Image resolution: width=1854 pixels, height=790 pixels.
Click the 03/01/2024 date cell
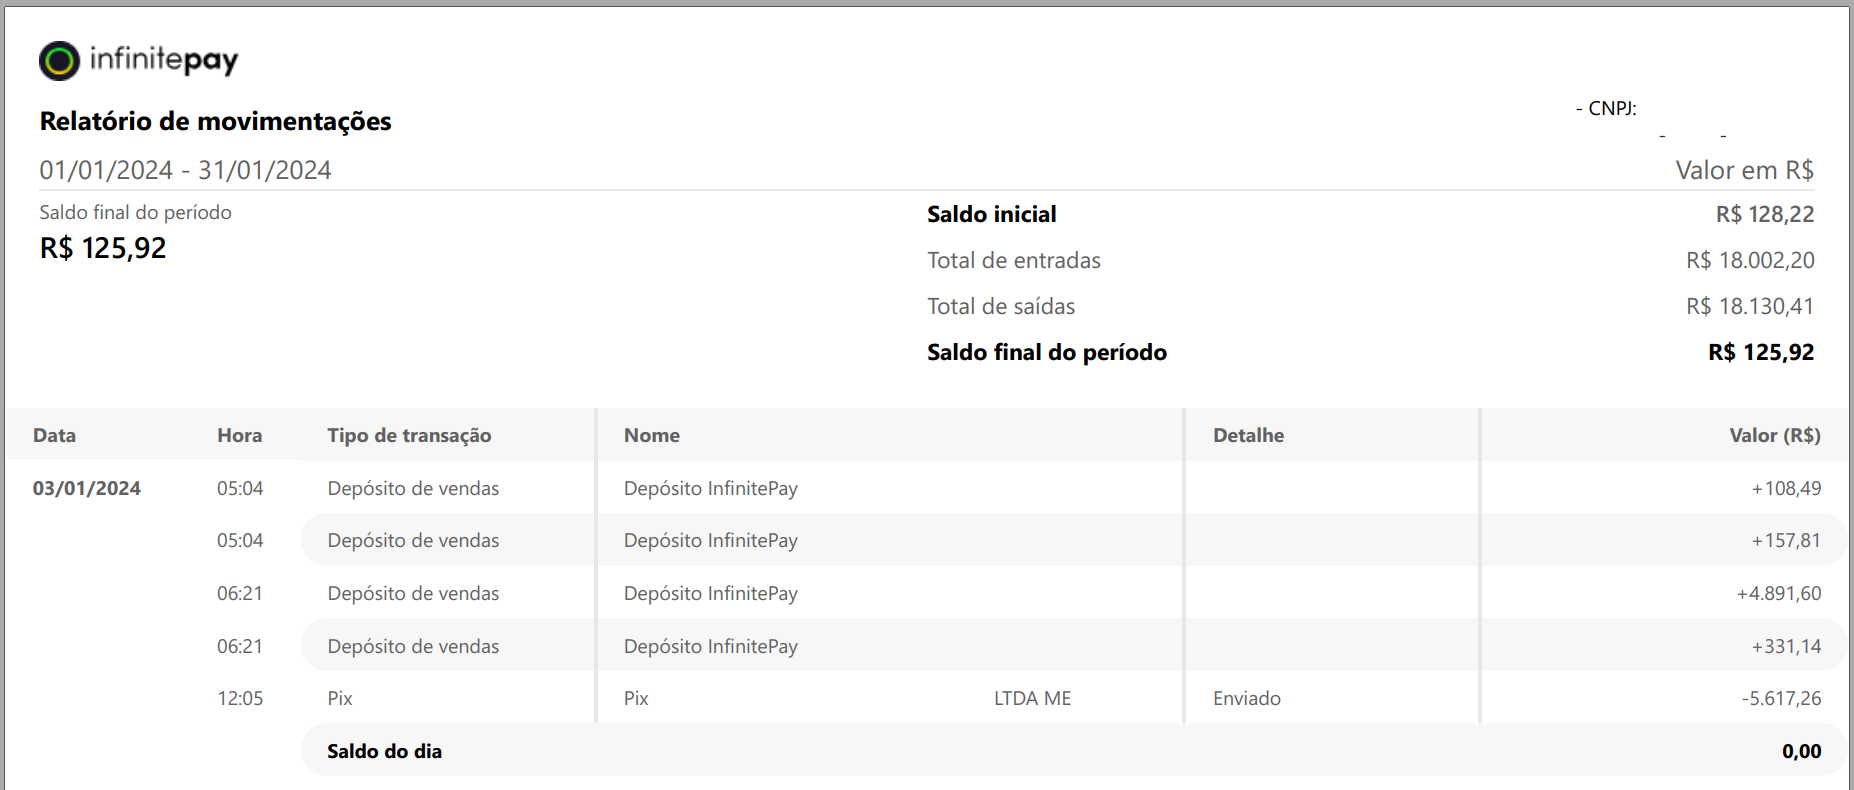pyautogui.click(x=87, y=488)
